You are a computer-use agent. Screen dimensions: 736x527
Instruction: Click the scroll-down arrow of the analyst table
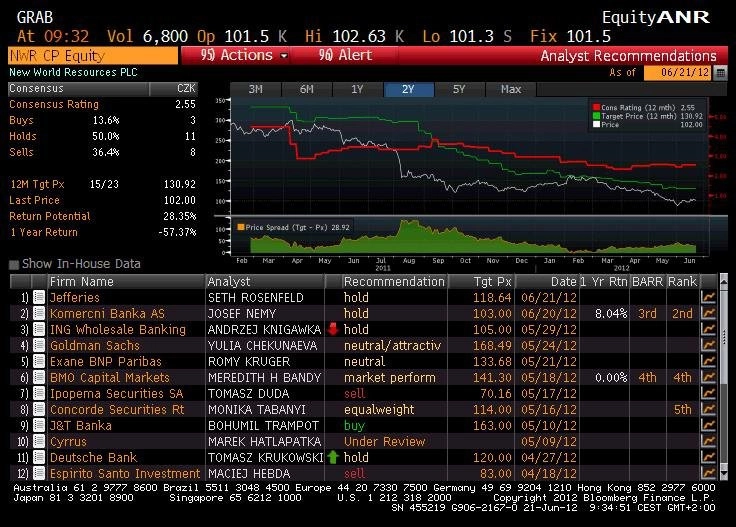click(x=724, y=474)
